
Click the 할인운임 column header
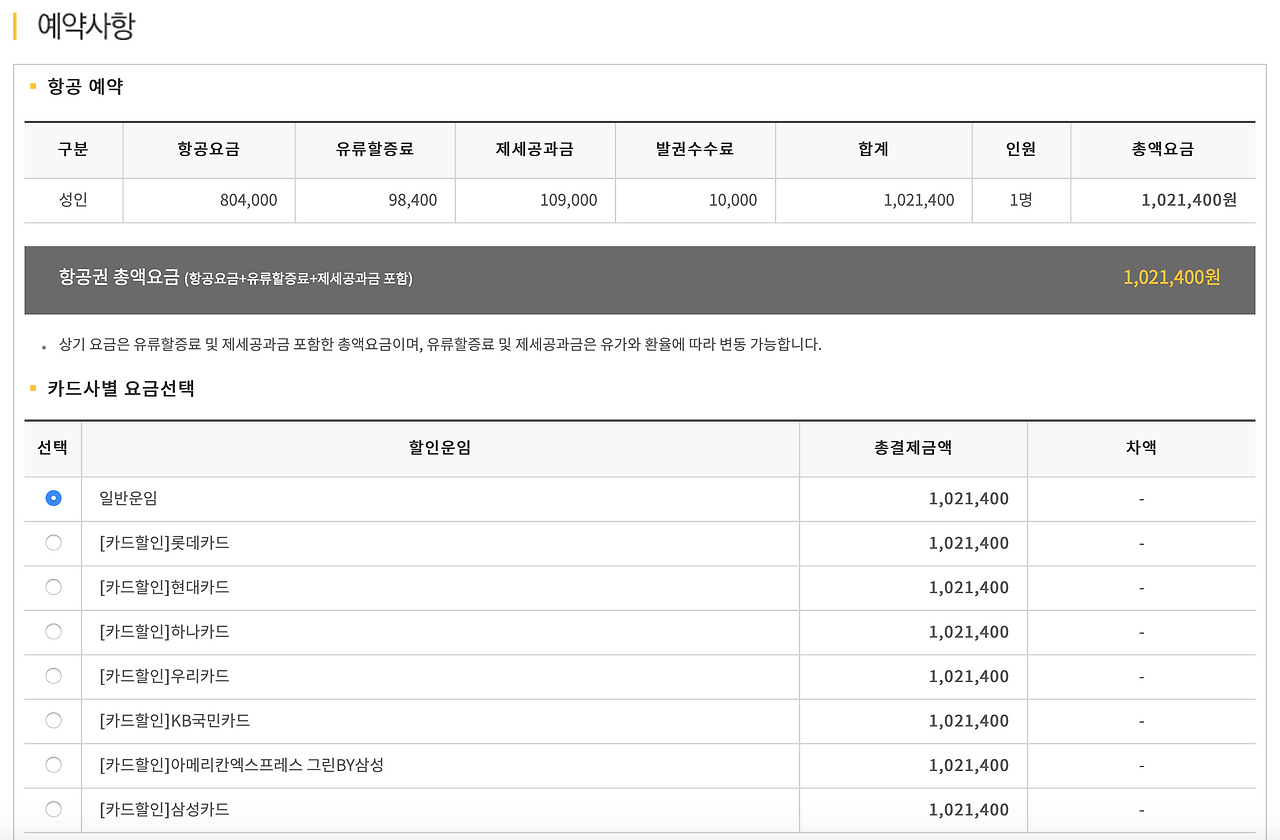pyautogui.click(x=440, y=448)
